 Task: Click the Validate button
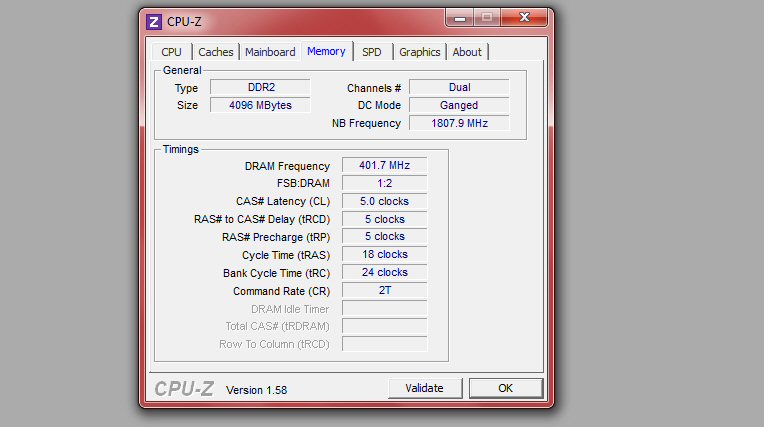point(424,388)
